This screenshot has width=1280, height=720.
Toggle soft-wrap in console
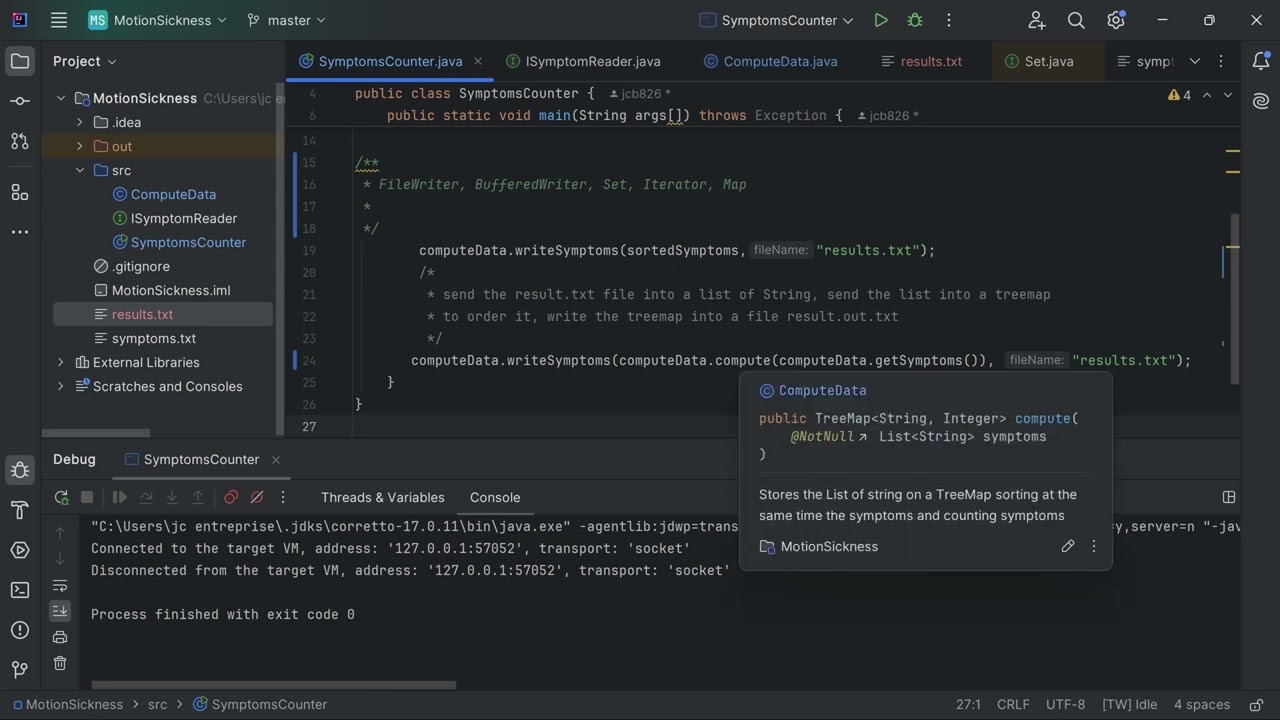[60, 585]
